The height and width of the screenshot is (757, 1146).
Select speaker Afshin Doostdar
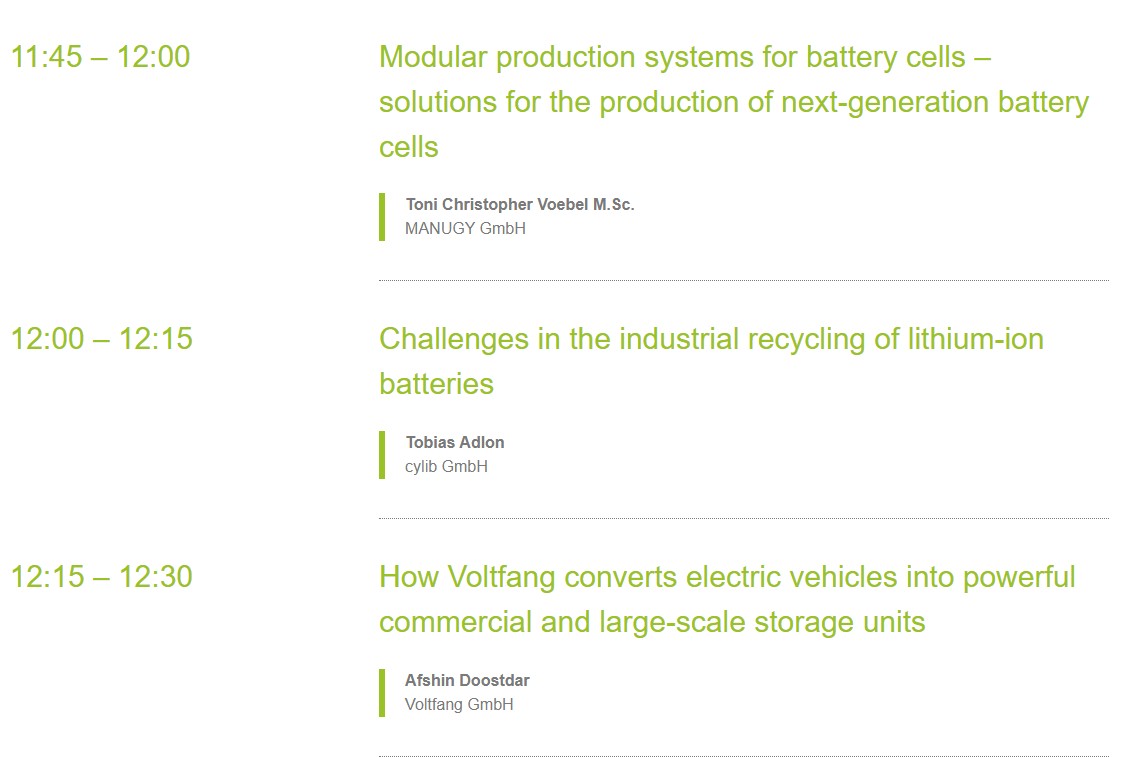[467, 680]
